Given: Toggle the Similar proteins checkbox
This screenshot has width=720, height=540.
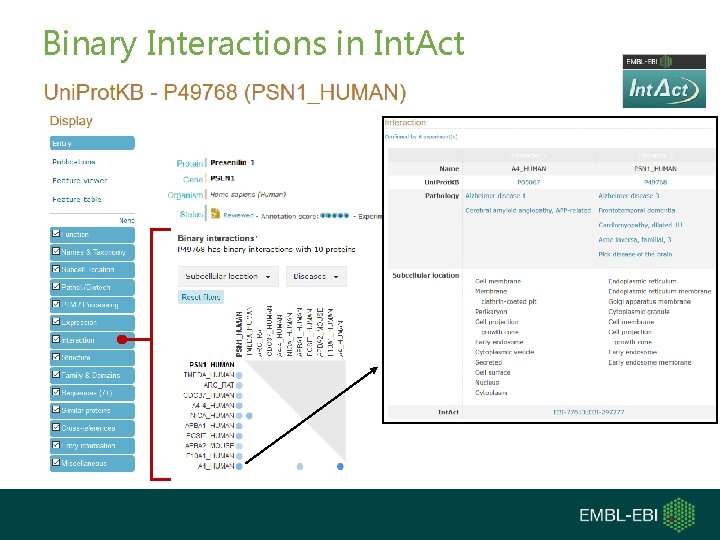Looking at the screenshot, I should pos(56,410).
